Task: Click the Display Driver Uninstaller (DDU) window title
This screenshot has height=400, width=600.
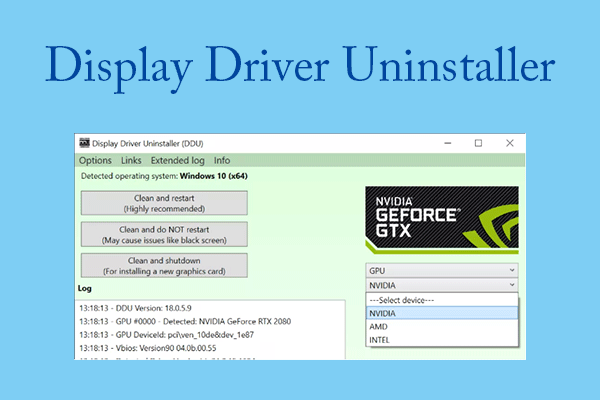Action: coord(148,144)
